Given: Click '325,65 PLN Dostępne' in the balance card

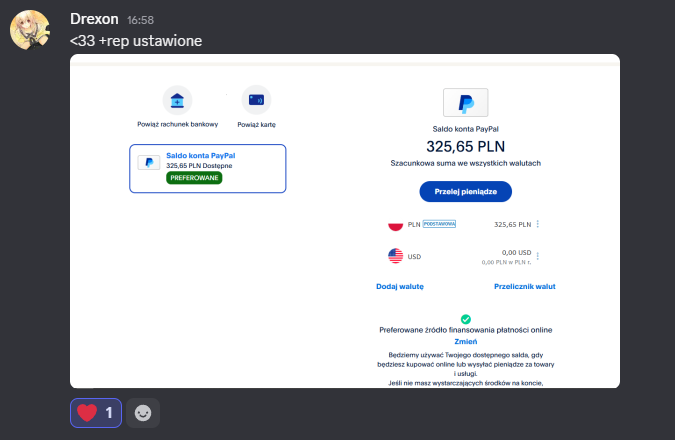Looking at the screenshot, I should pyautogui.click(x=199, y=166).
